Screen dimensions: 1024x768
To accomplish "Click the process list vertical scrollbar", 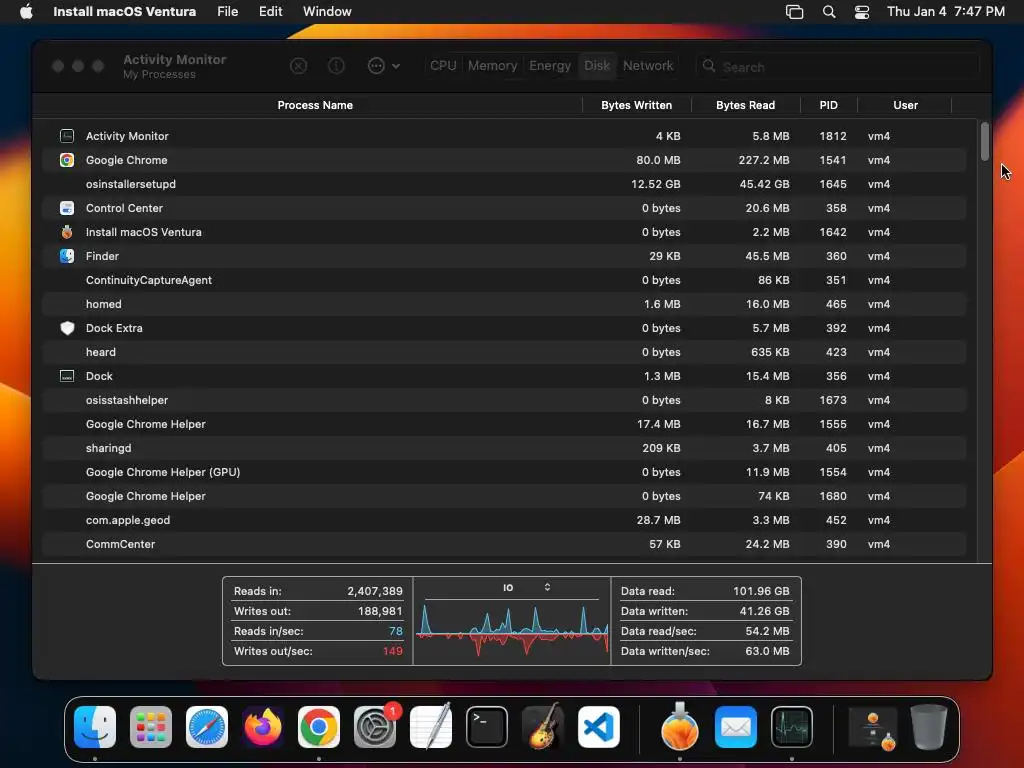I will 984,141.
